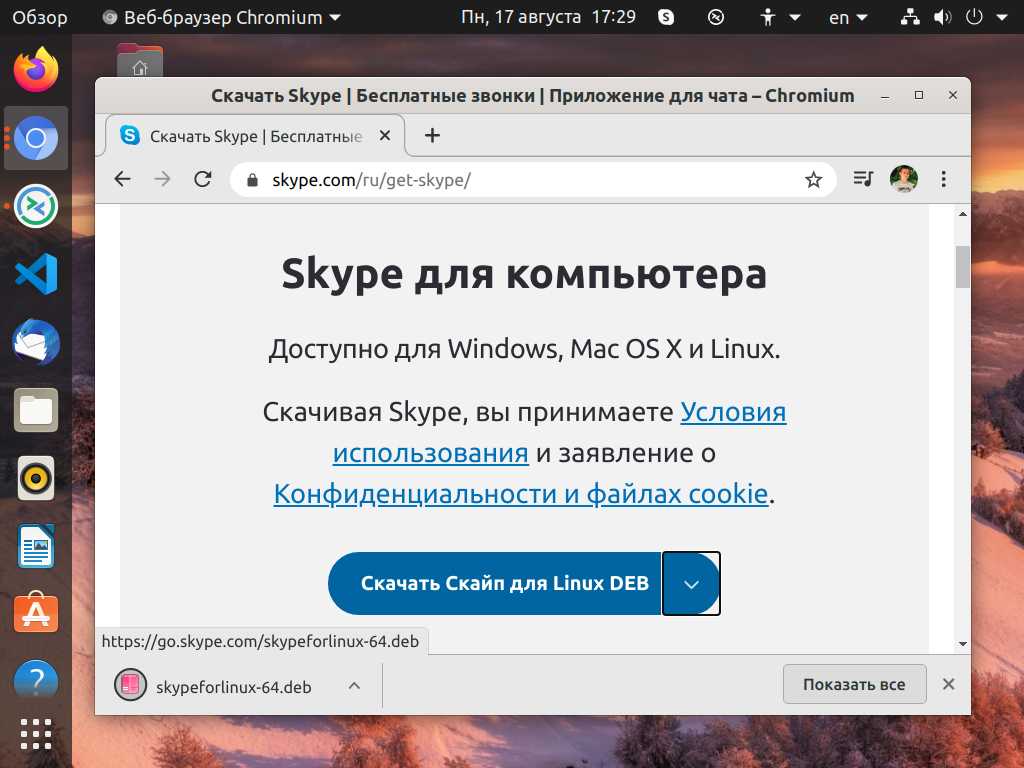
Task: Open Thunderbird mail from the dock
Action: coord(36,343)
